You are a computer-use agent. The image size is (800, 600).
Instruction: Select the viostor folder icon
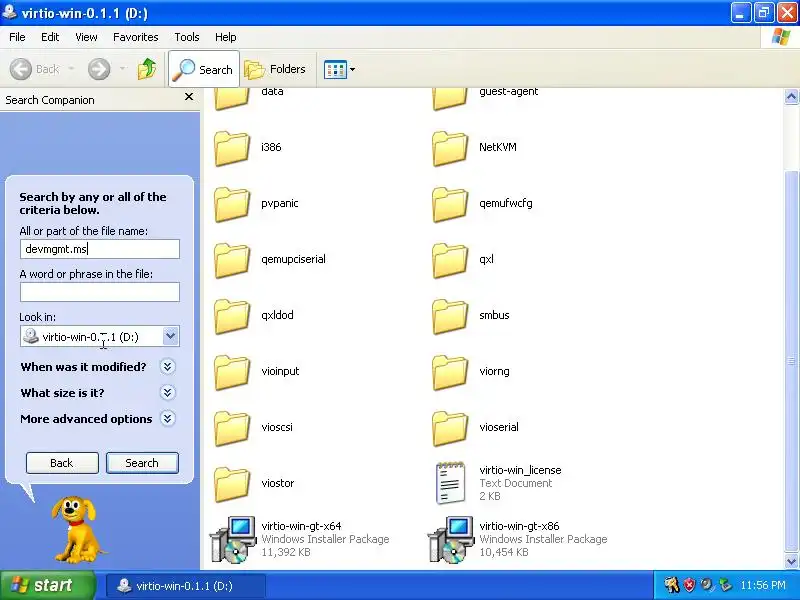232,485
